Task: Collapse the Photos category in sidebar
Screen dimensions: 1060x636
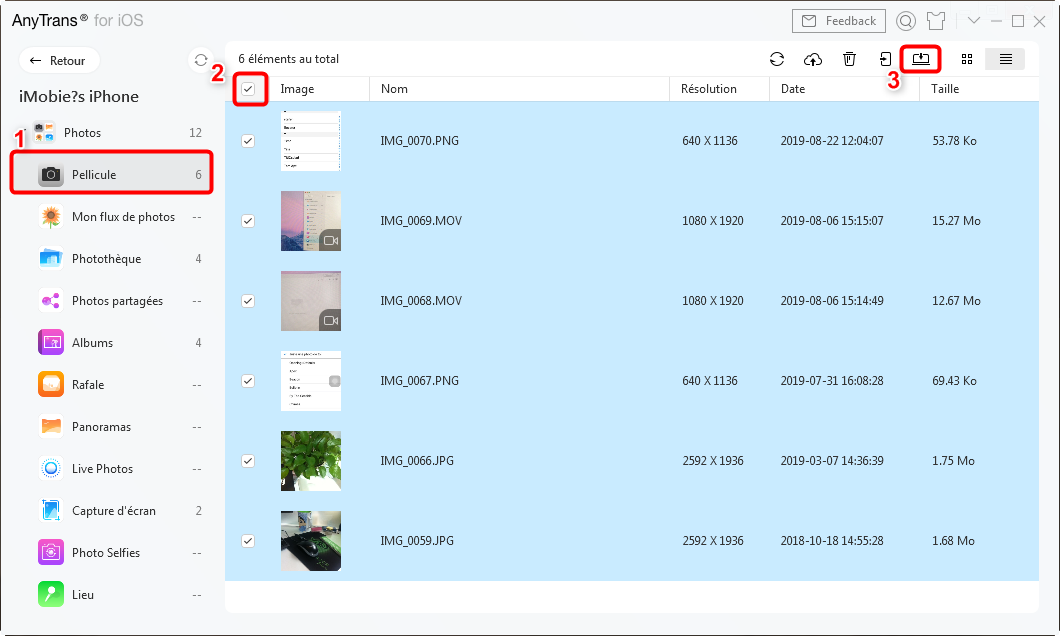Action: (82, 133)
